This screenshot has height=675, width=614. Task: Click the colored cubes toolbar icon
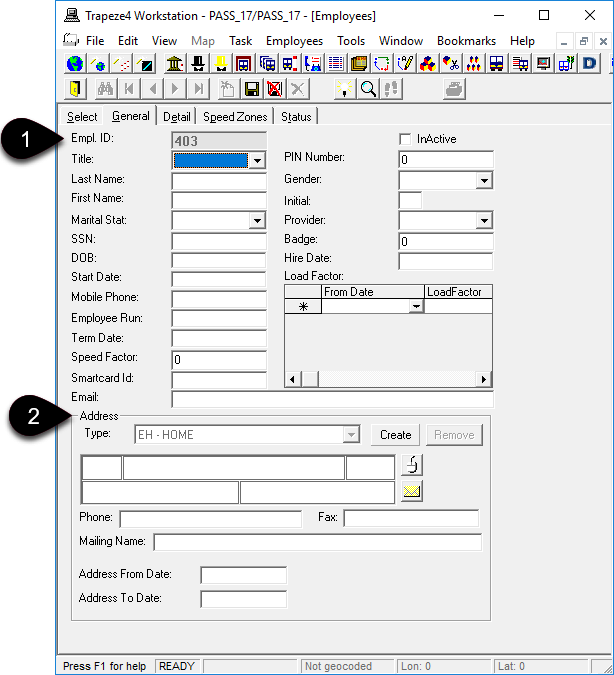[x=428, y=64]
